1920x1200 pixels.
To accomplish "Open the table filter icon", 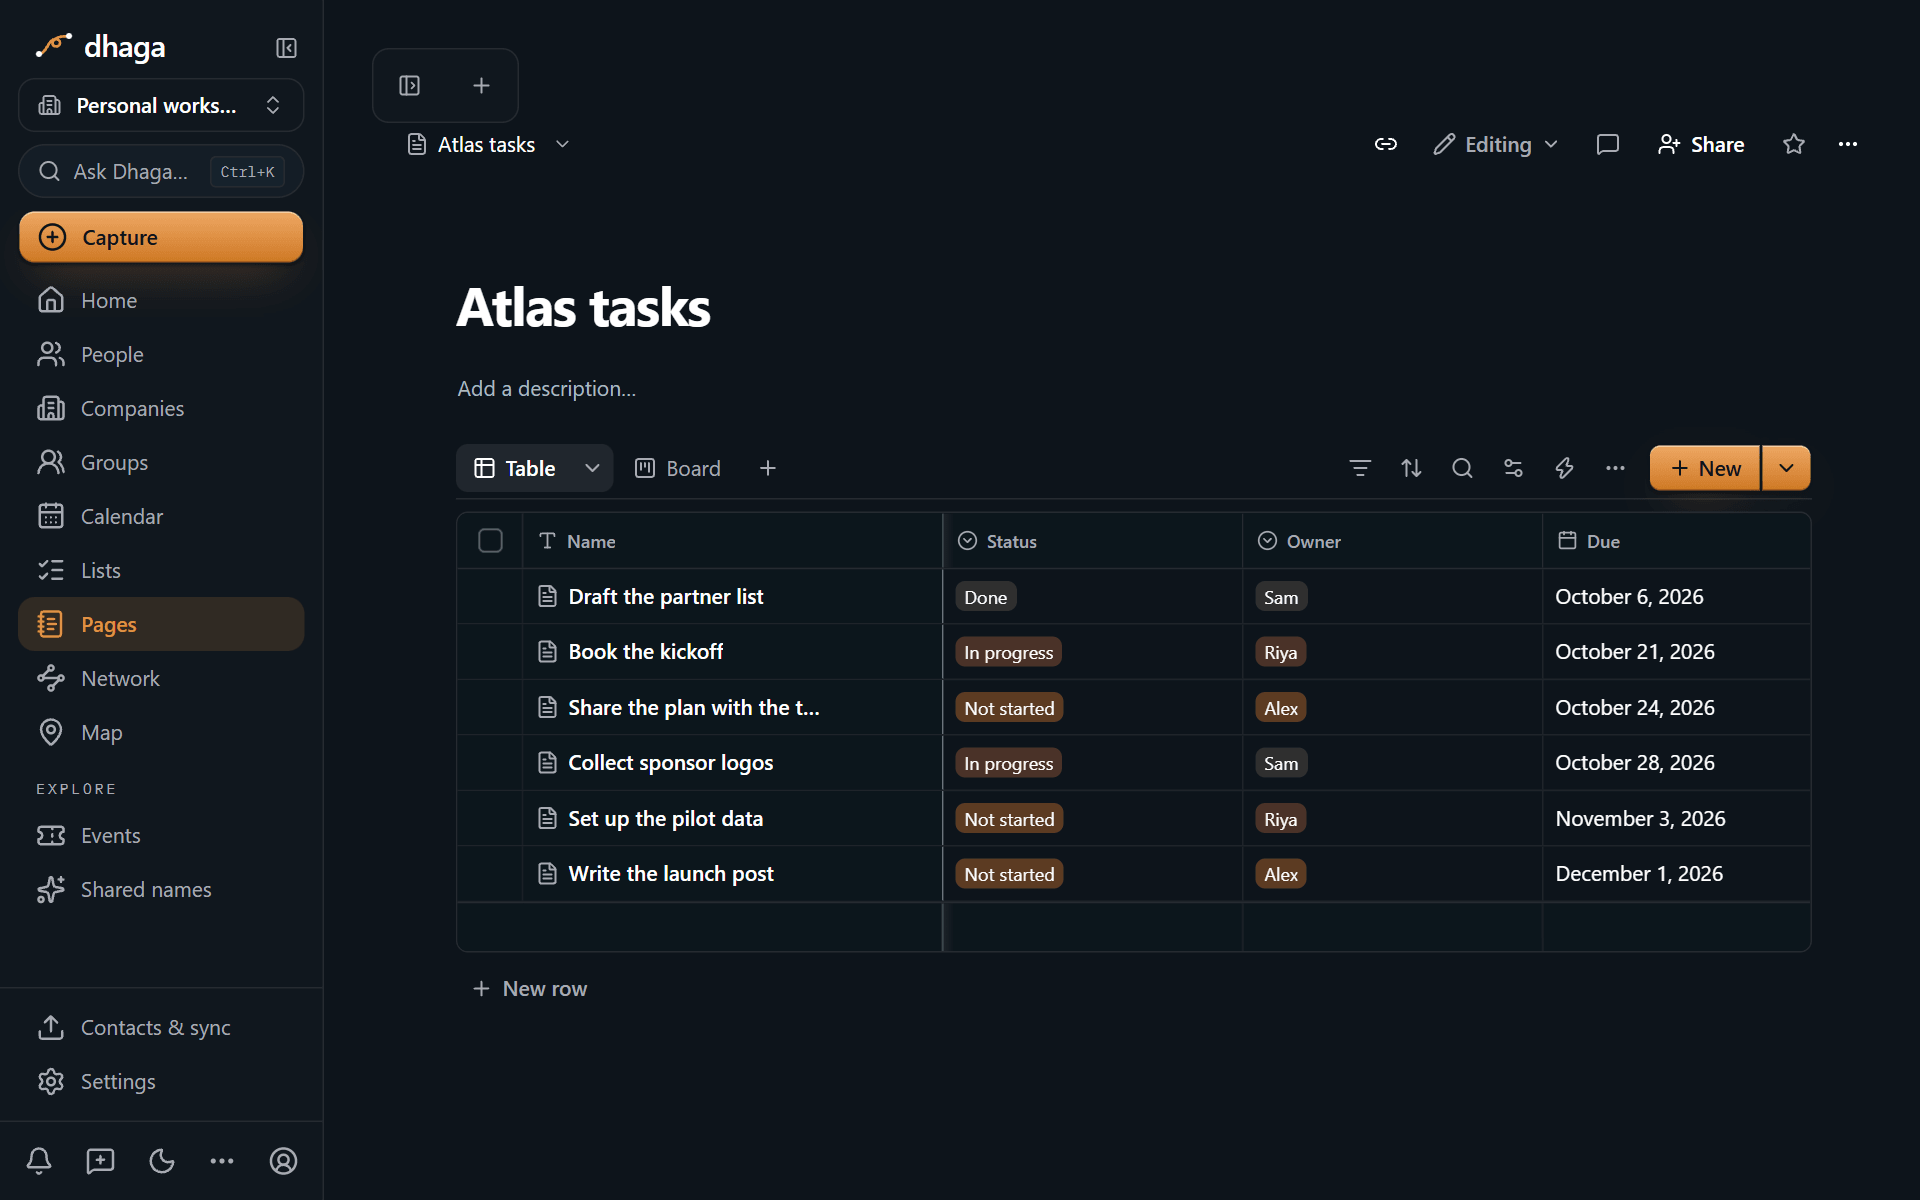I will click(x=1359, y=468).
